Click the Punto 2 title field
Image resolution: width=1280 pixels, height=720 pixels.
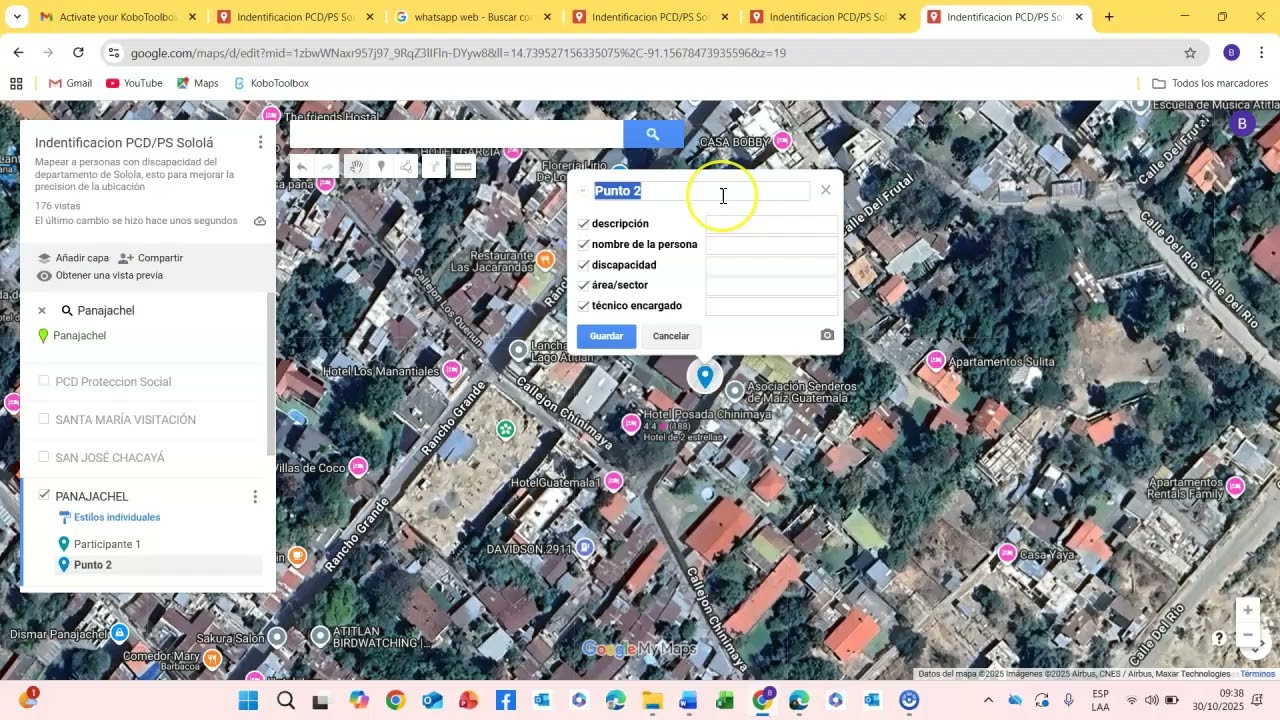[701, 191]
